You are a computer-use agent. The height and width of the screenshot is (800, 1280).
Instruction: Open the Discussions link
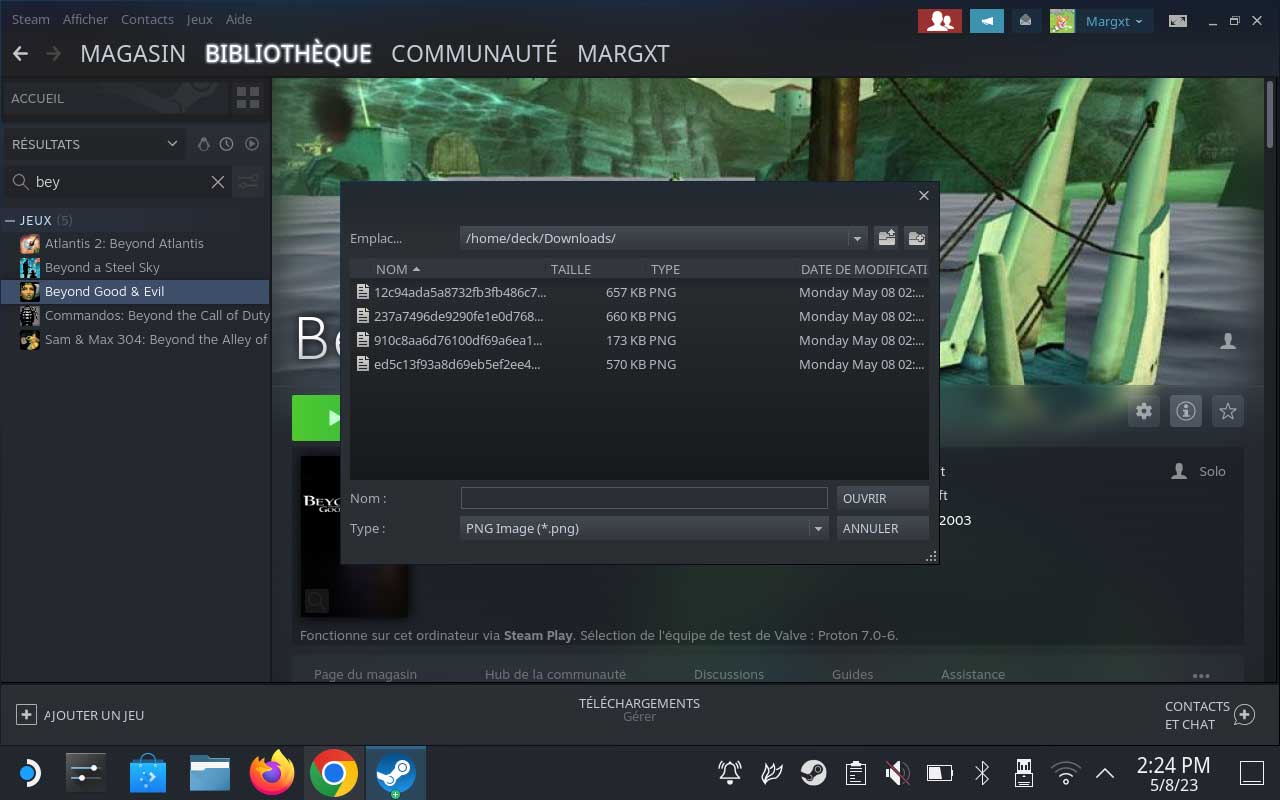[729, 674]
